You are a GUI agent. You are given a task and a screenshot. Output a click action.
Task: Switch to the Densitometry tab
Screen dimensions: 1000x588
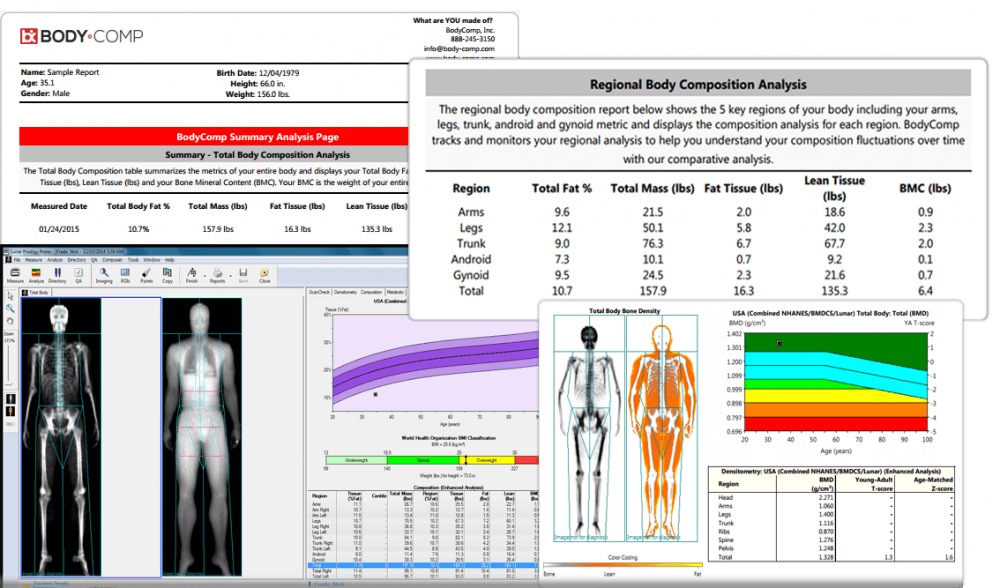click(346, 292)
